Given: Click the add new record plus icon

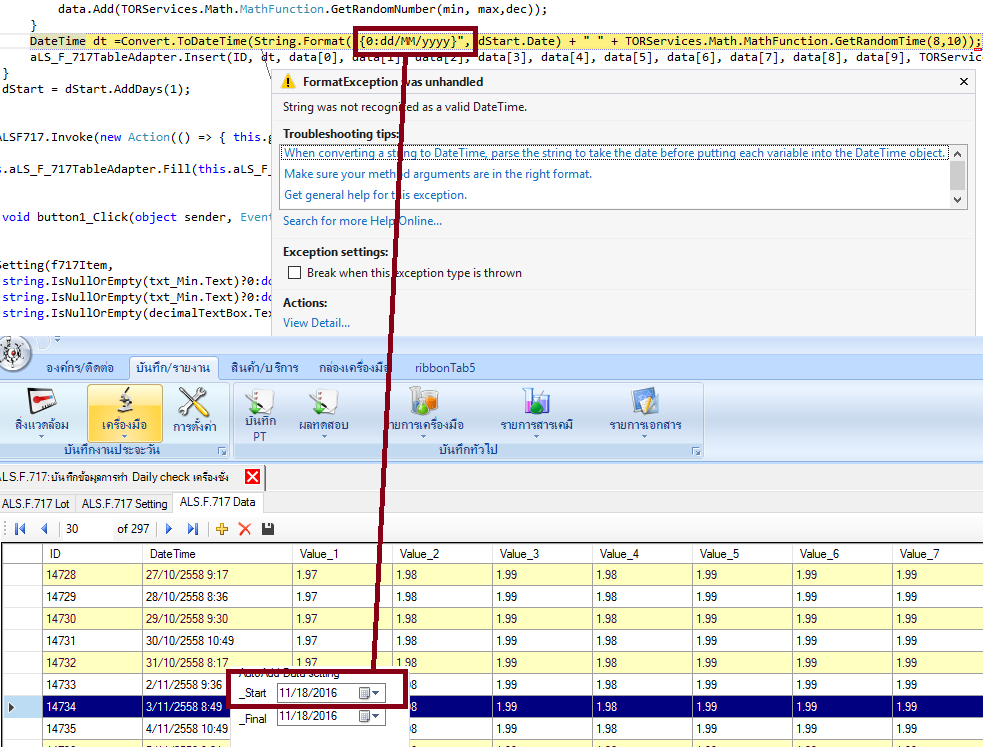Looking at the screenshot, I should (x=222, y=529).
